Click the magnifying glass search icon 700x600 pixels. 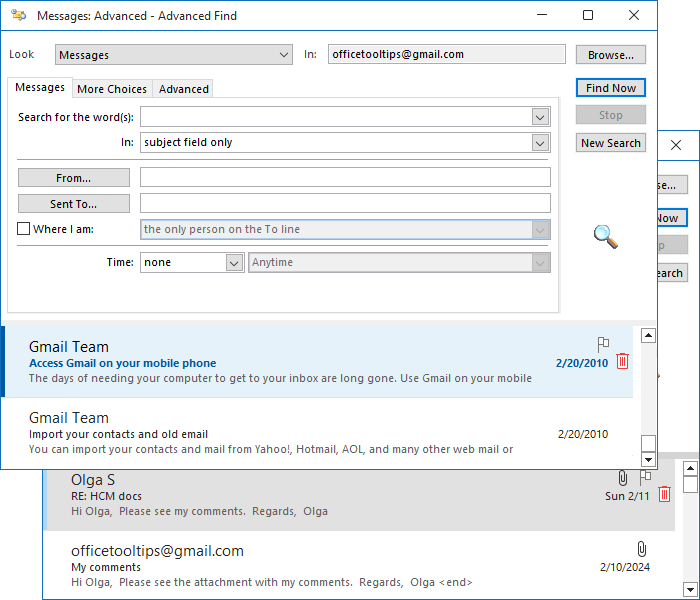[x=606, y=237]
